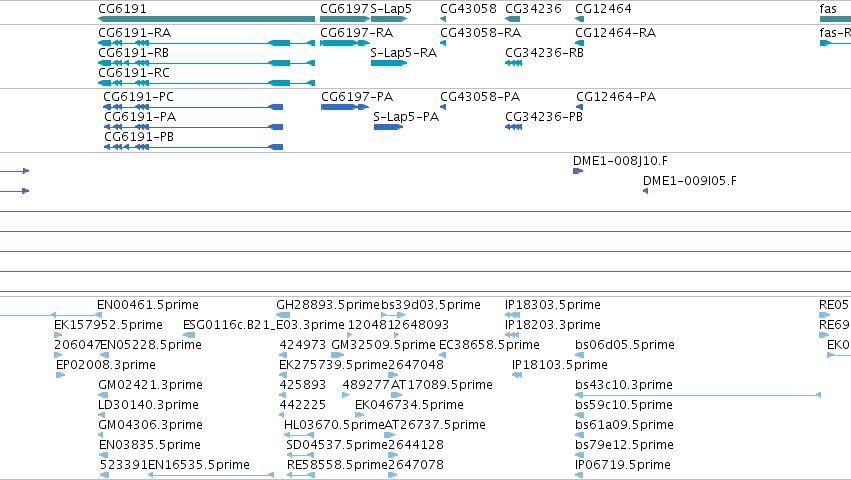Click the ESG0116c.B21_E03.3prime EST label
851x480 pixels.
pyautogui.click(x=264, y=325)
